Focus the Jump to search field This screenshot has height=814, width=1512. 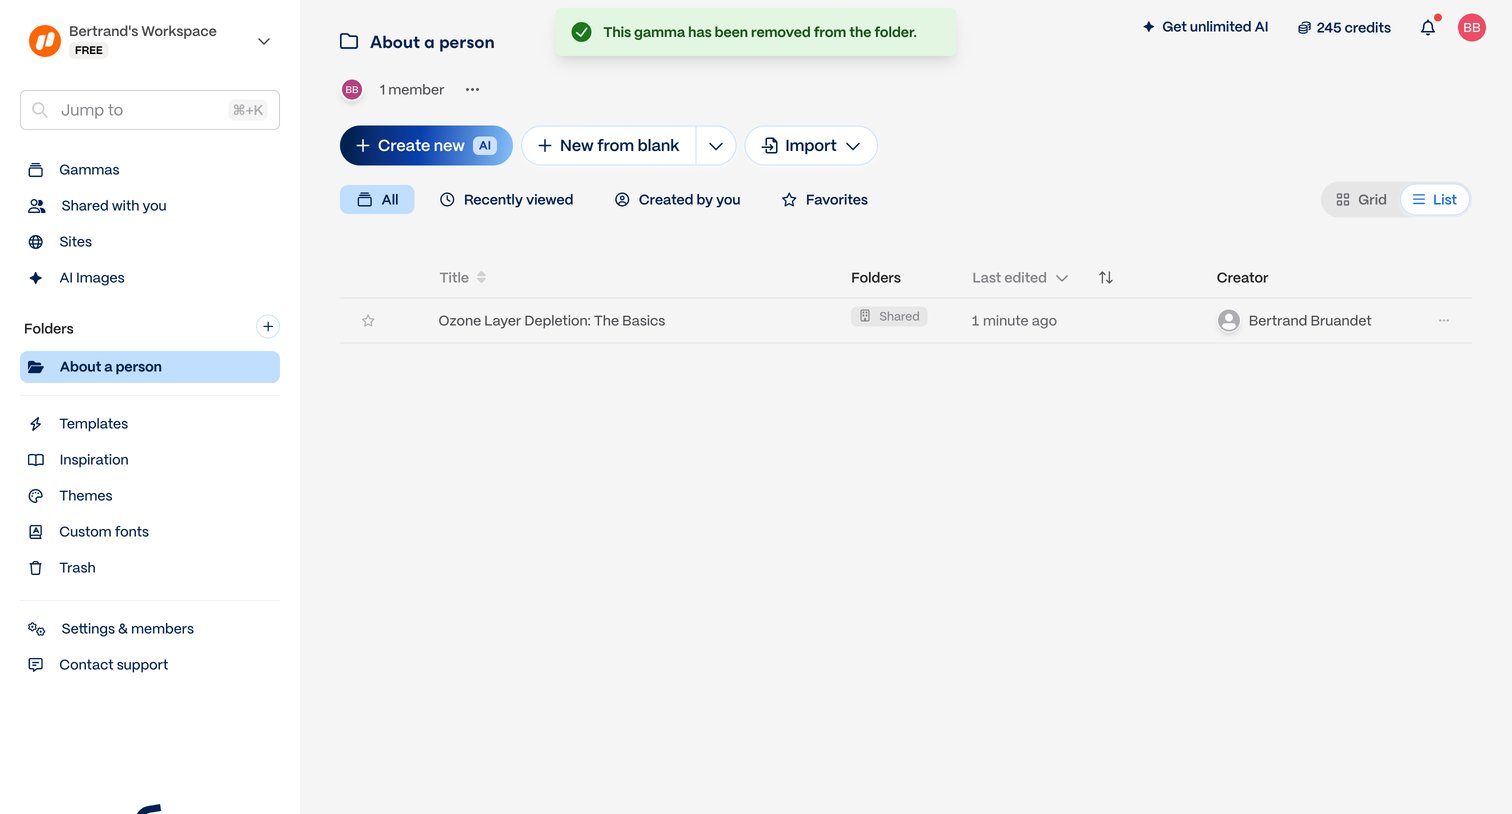click(x=150, y=110)
